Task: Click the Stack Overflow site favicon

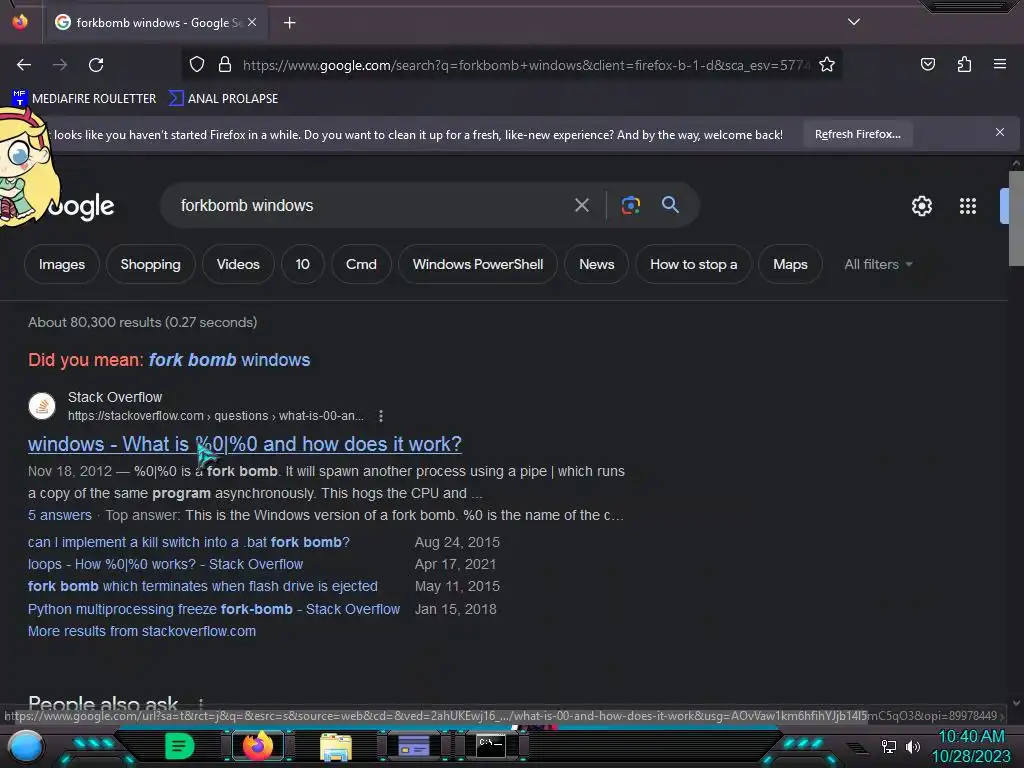Action: [42, 406]
